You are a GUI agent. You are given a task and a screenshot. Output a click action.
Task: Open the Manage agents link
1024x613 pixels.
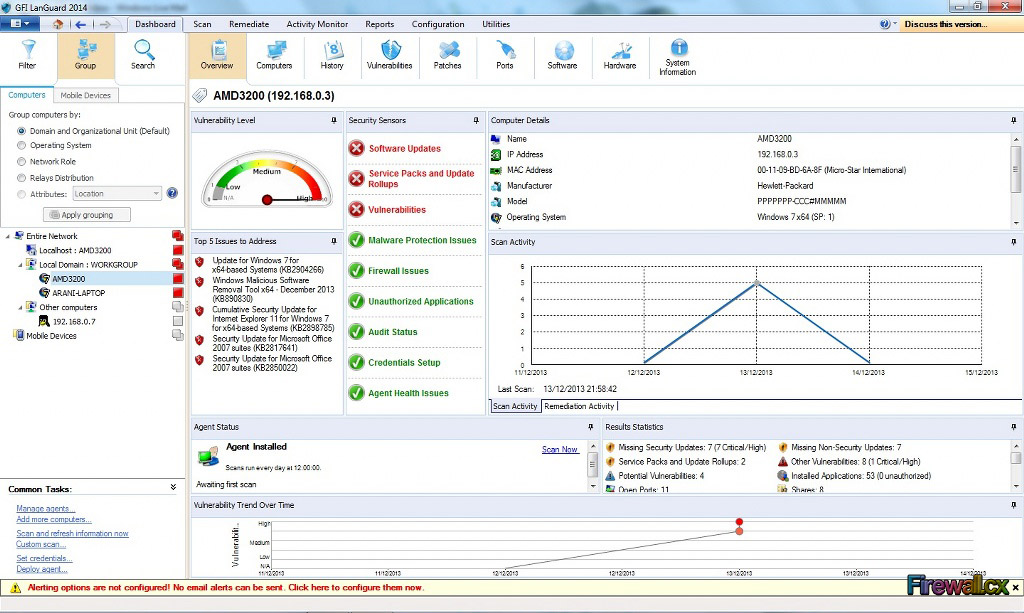tap(46, 509)
